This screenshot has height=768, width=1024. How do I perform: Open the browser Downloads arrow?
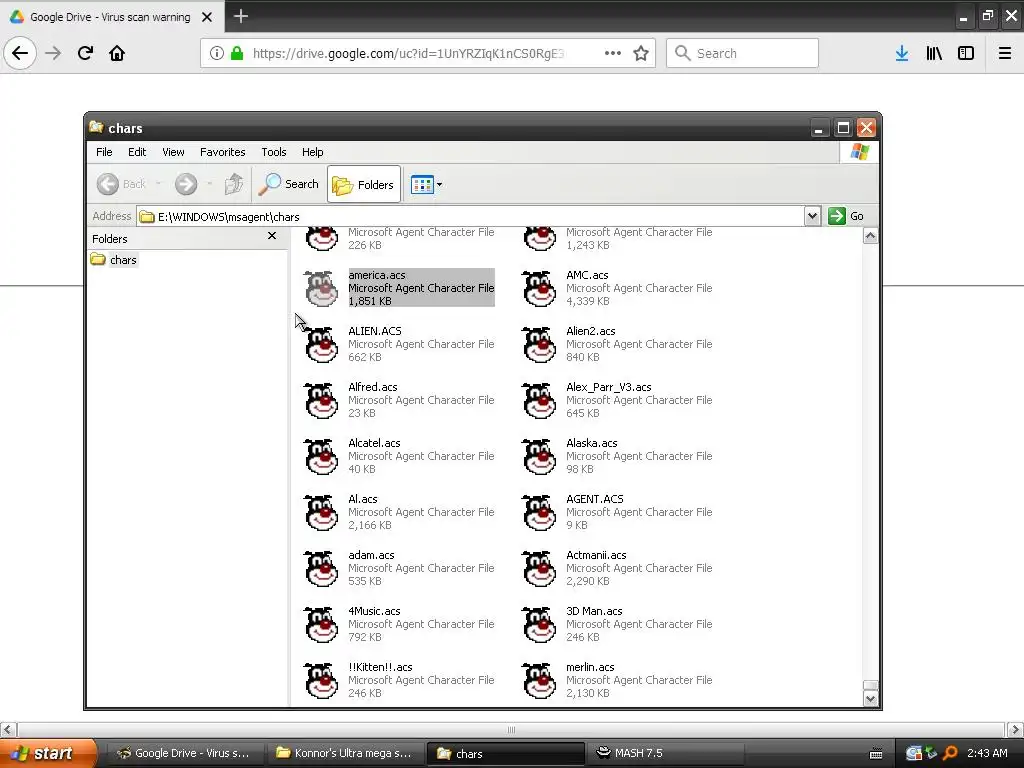point(902,53)
